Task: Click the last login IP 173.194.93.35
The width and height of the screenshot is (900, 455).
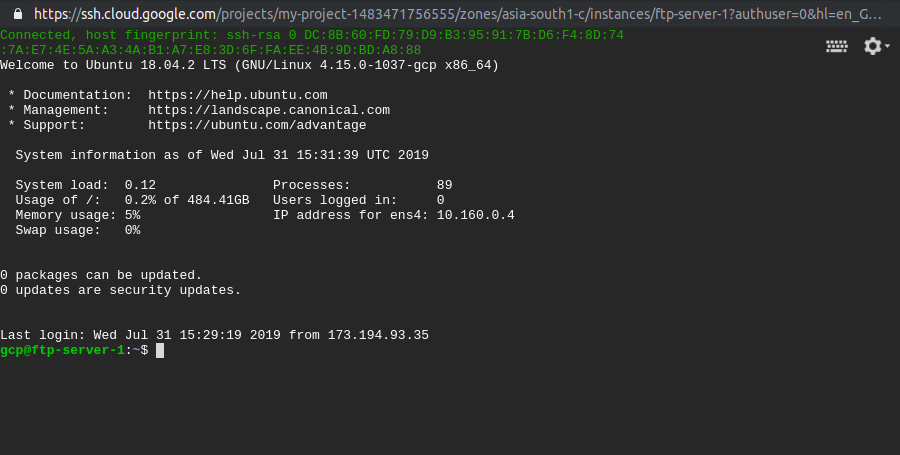Action: point(378,335)
